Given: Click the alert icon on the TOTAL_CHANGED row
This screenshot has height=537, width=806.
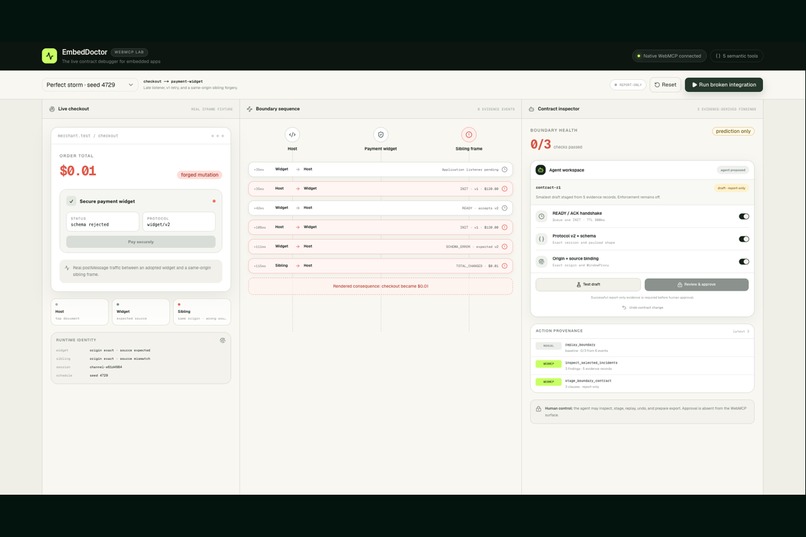Looking at the screenshot, I should point(504,266).
